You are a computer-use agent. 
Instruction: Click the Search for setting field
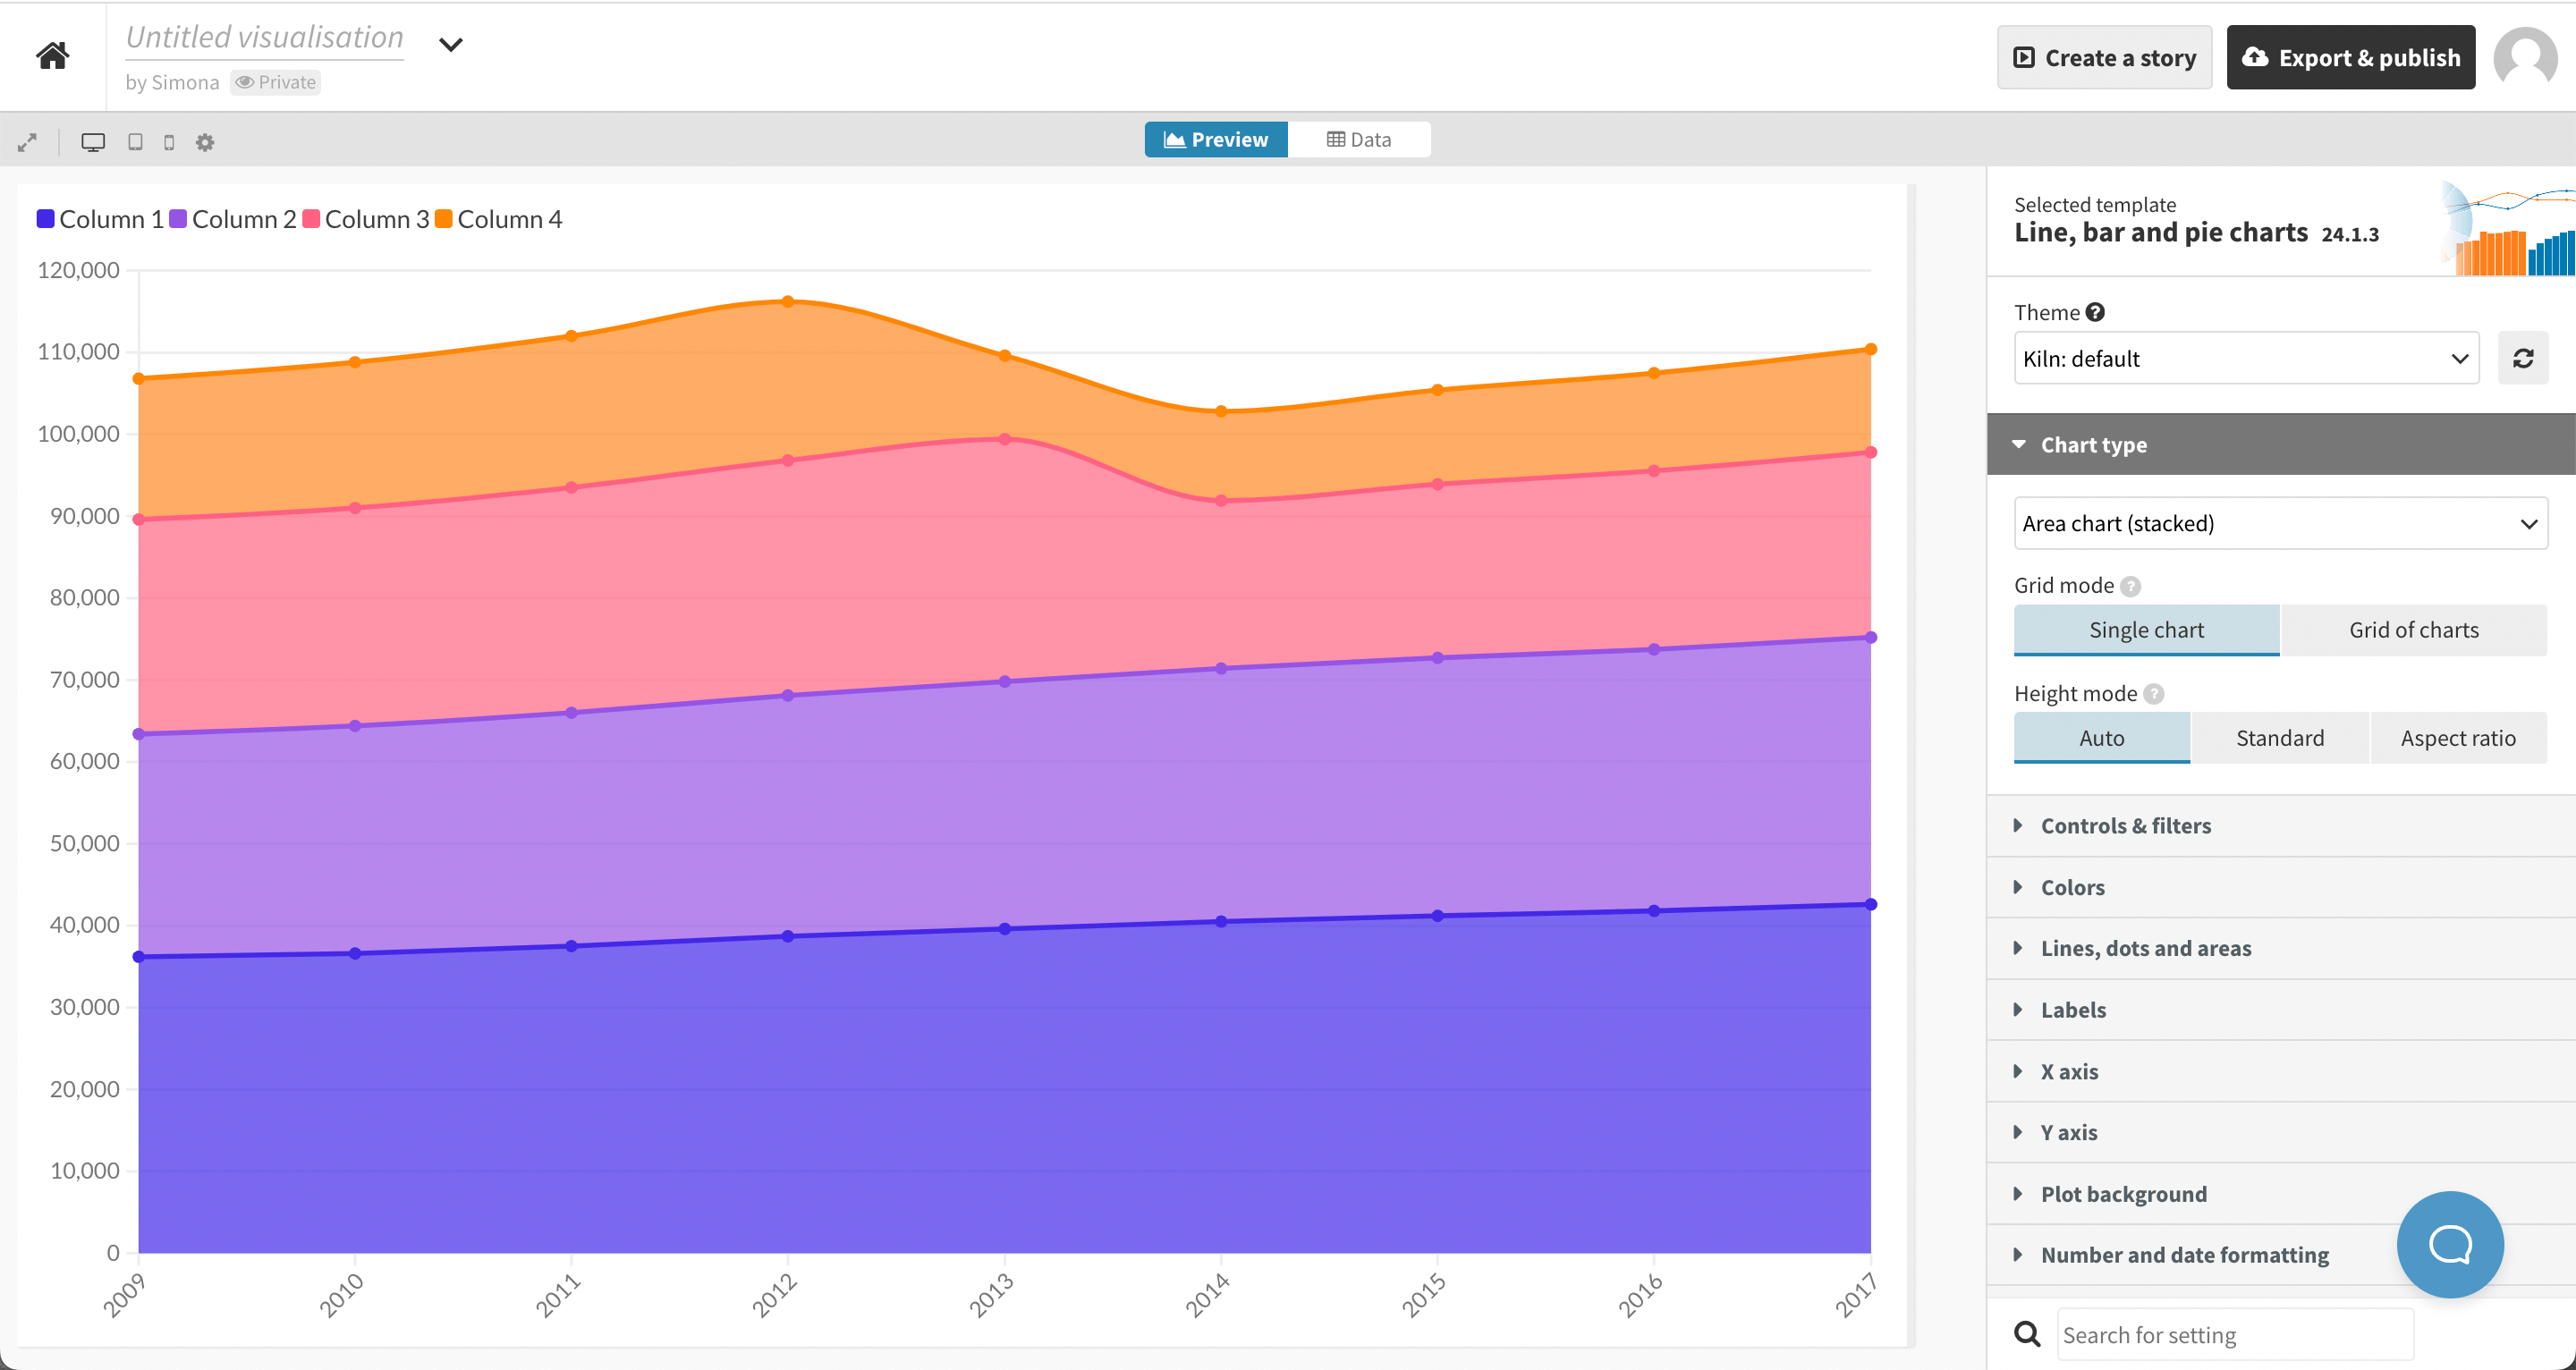[x=2234, y=1334]
